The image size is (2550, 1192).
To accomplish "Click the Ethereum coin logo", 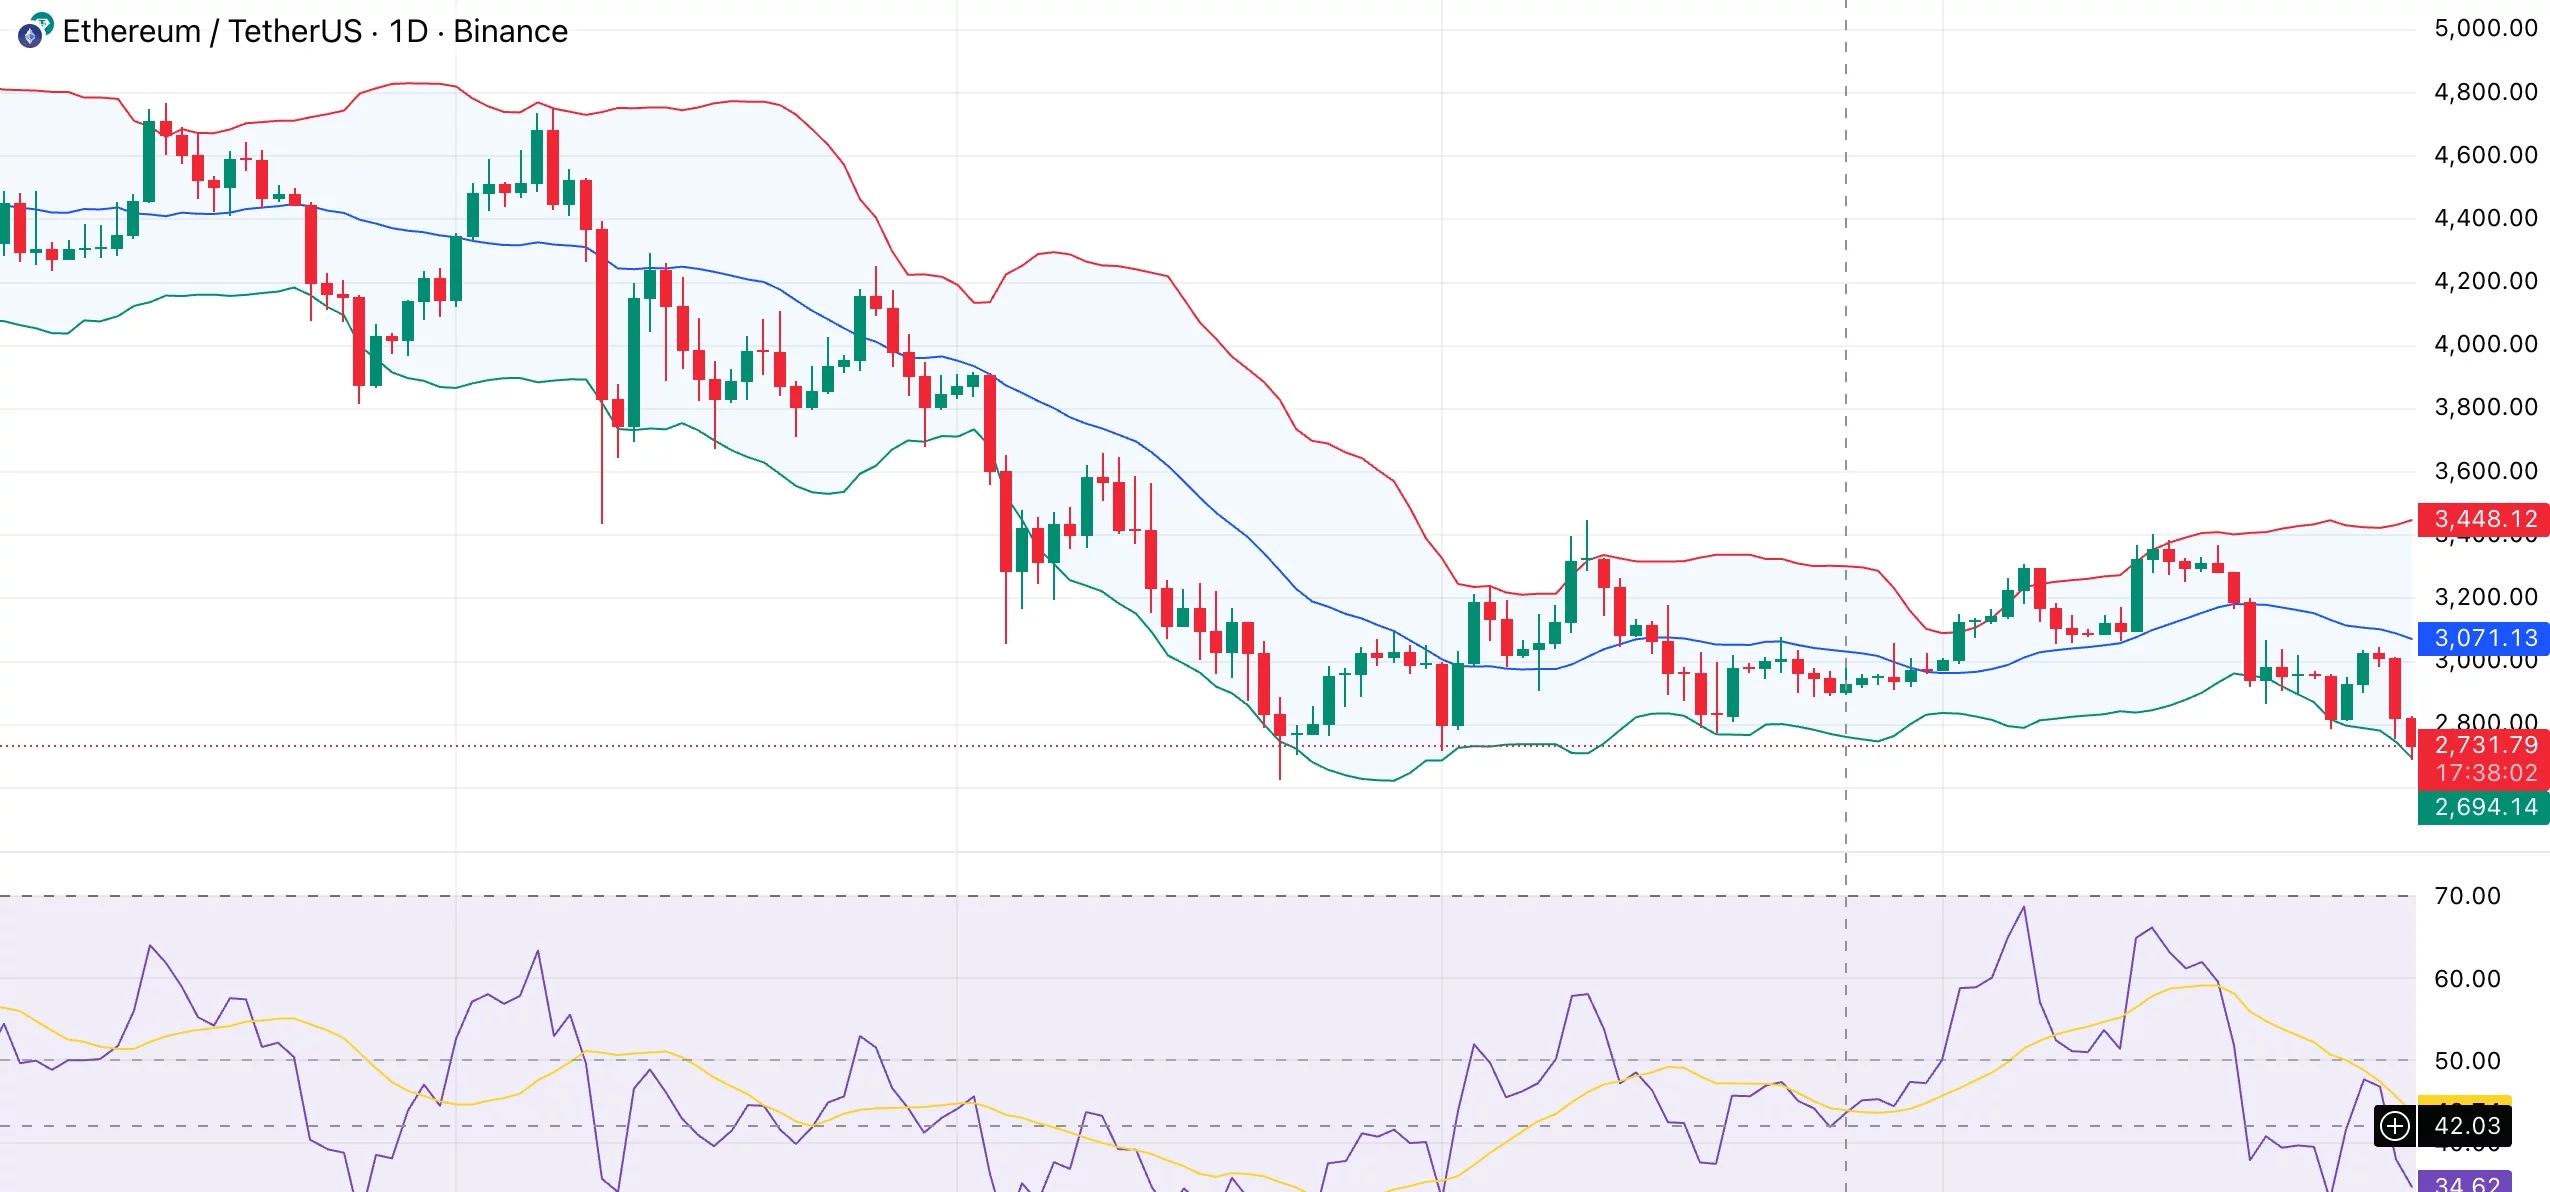I will tap(30, 36).
